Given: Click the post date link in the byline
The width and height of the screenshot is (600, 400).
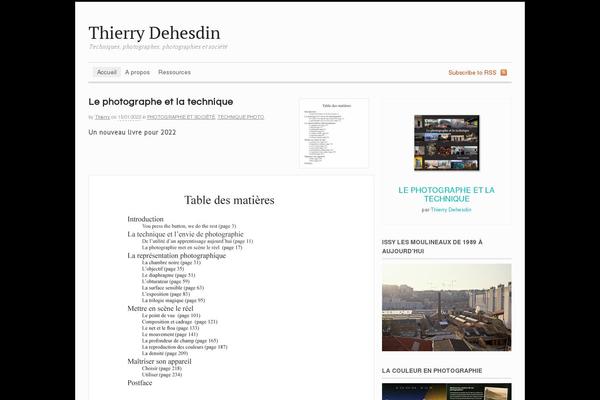Looking at the screenshot, I should click(x=130, y=117).
